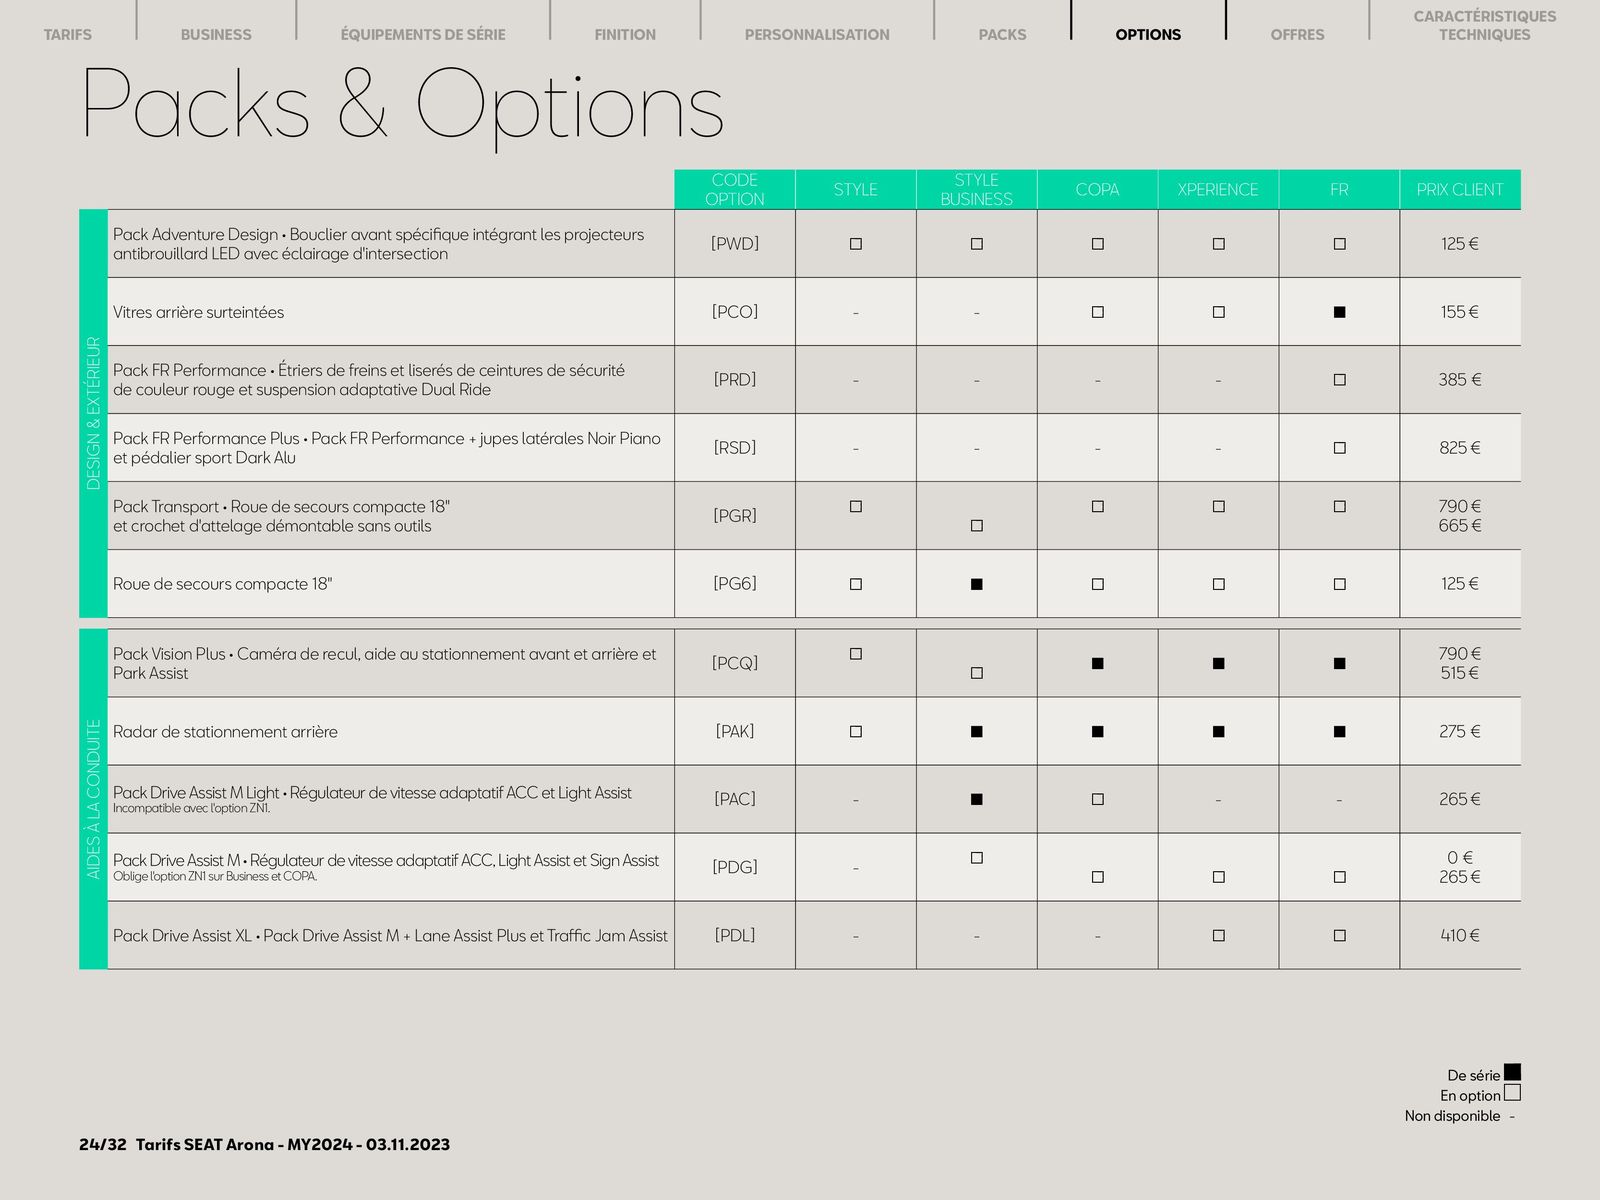Click the FR column header
1600x1200 pixels.
(1339, 189)
